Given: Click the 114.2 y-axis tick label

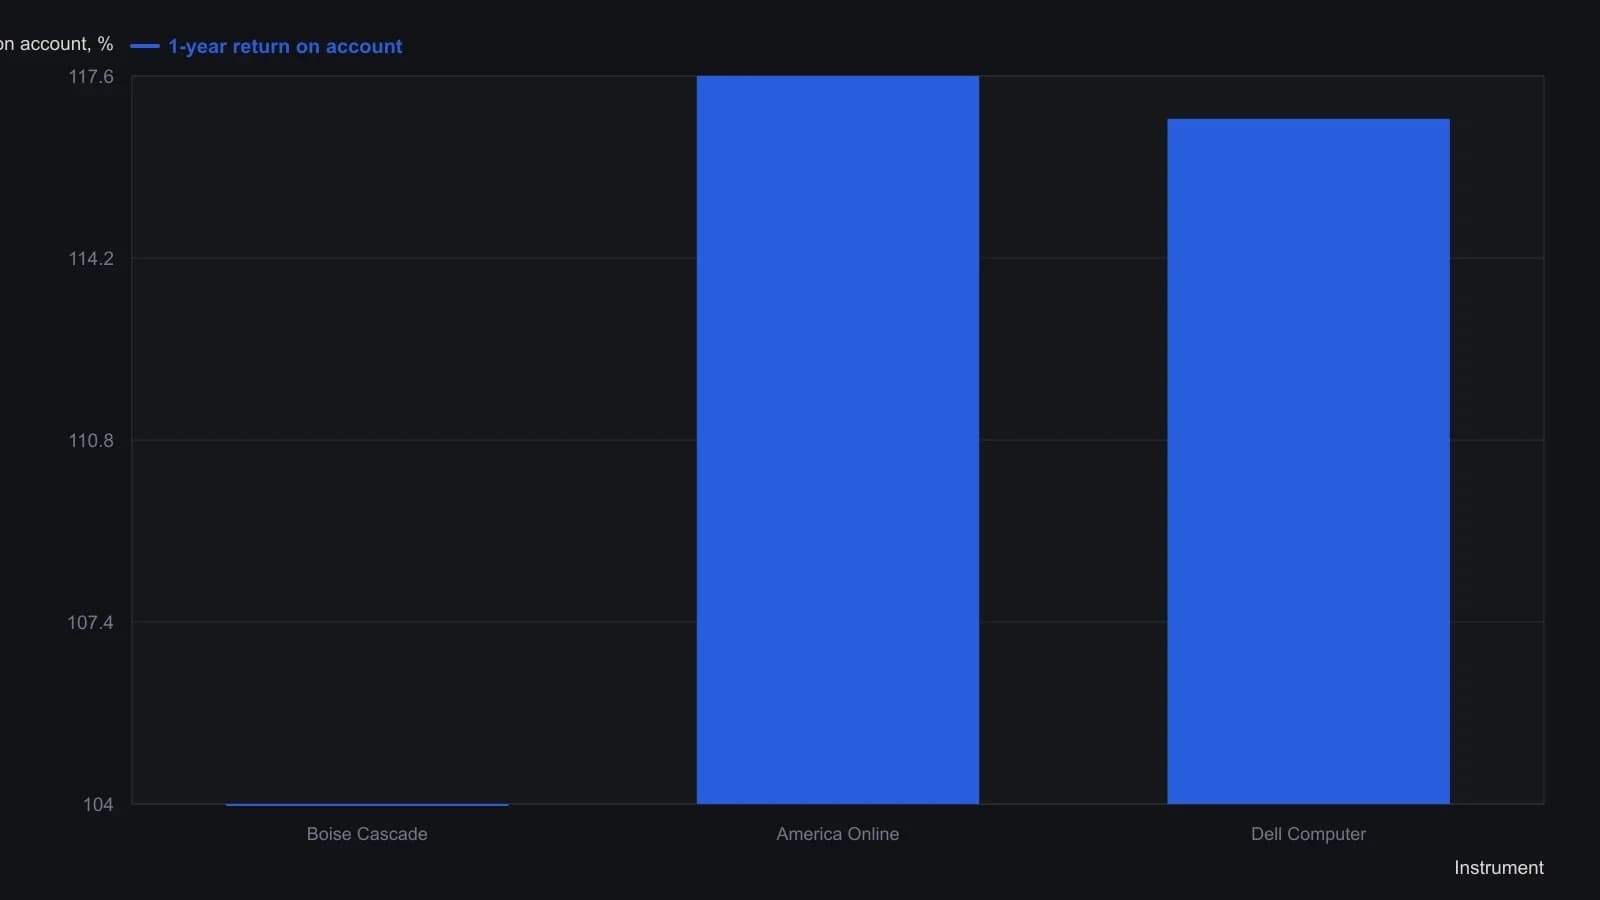Looking at the screenshot, I should point(91,259).
